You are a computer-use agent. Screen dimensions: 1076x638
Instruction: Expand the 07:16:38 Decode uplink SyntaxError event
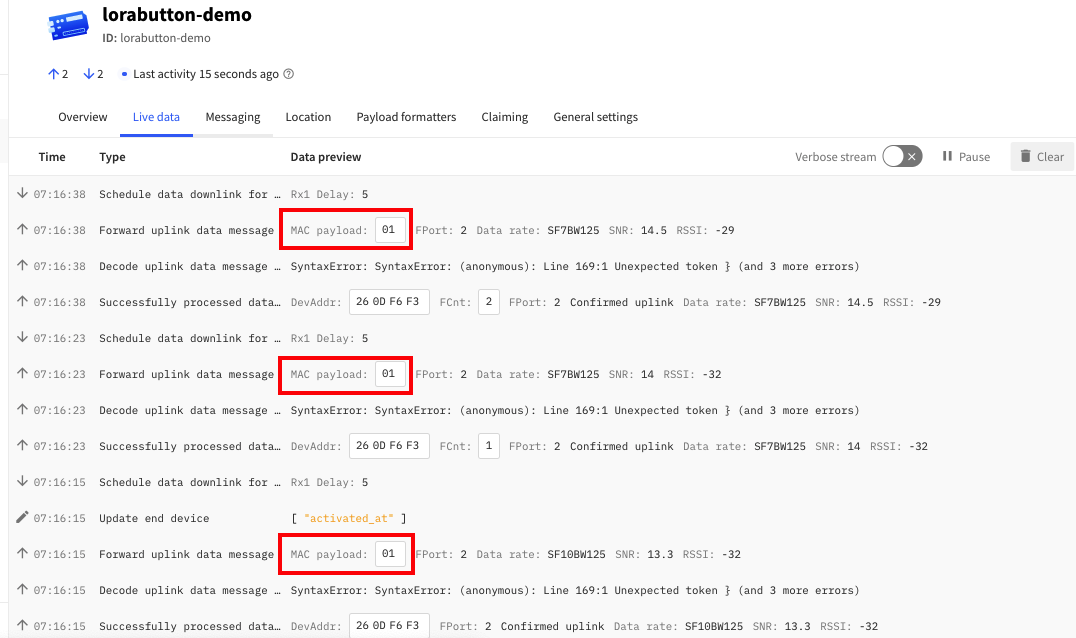pos(183,266)
